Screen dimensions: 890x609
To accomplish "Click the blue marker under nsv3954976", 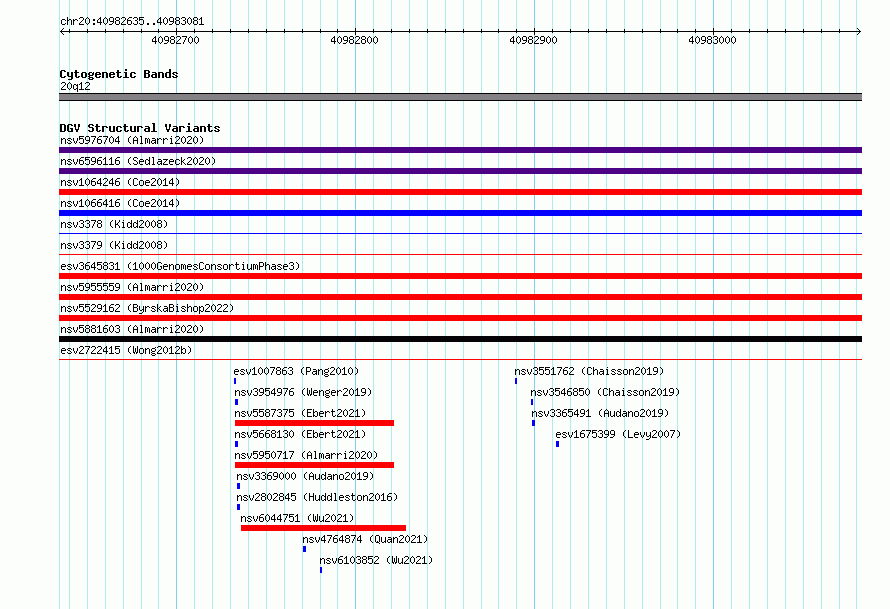I will pos(236,402).
